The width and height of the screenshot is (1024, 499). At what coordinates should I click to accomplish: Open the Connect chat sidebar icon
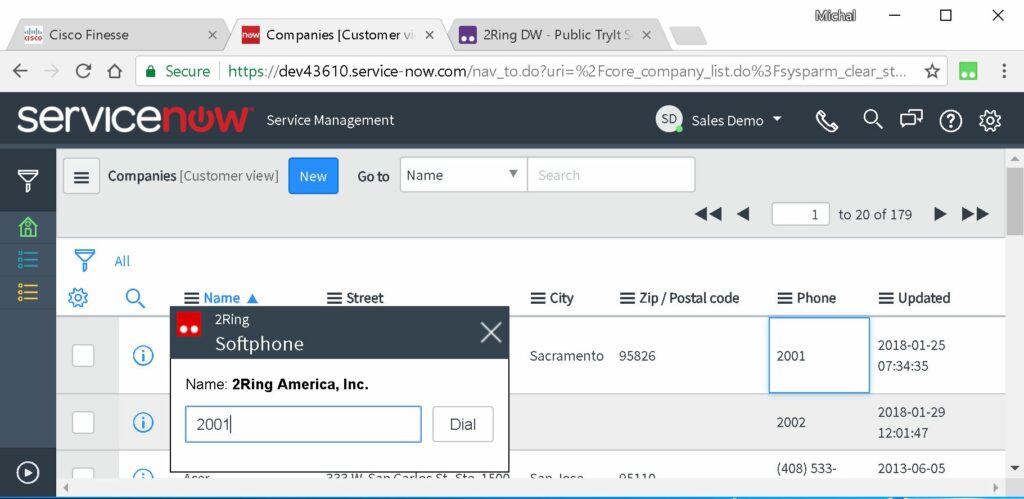tap(911, 120)
